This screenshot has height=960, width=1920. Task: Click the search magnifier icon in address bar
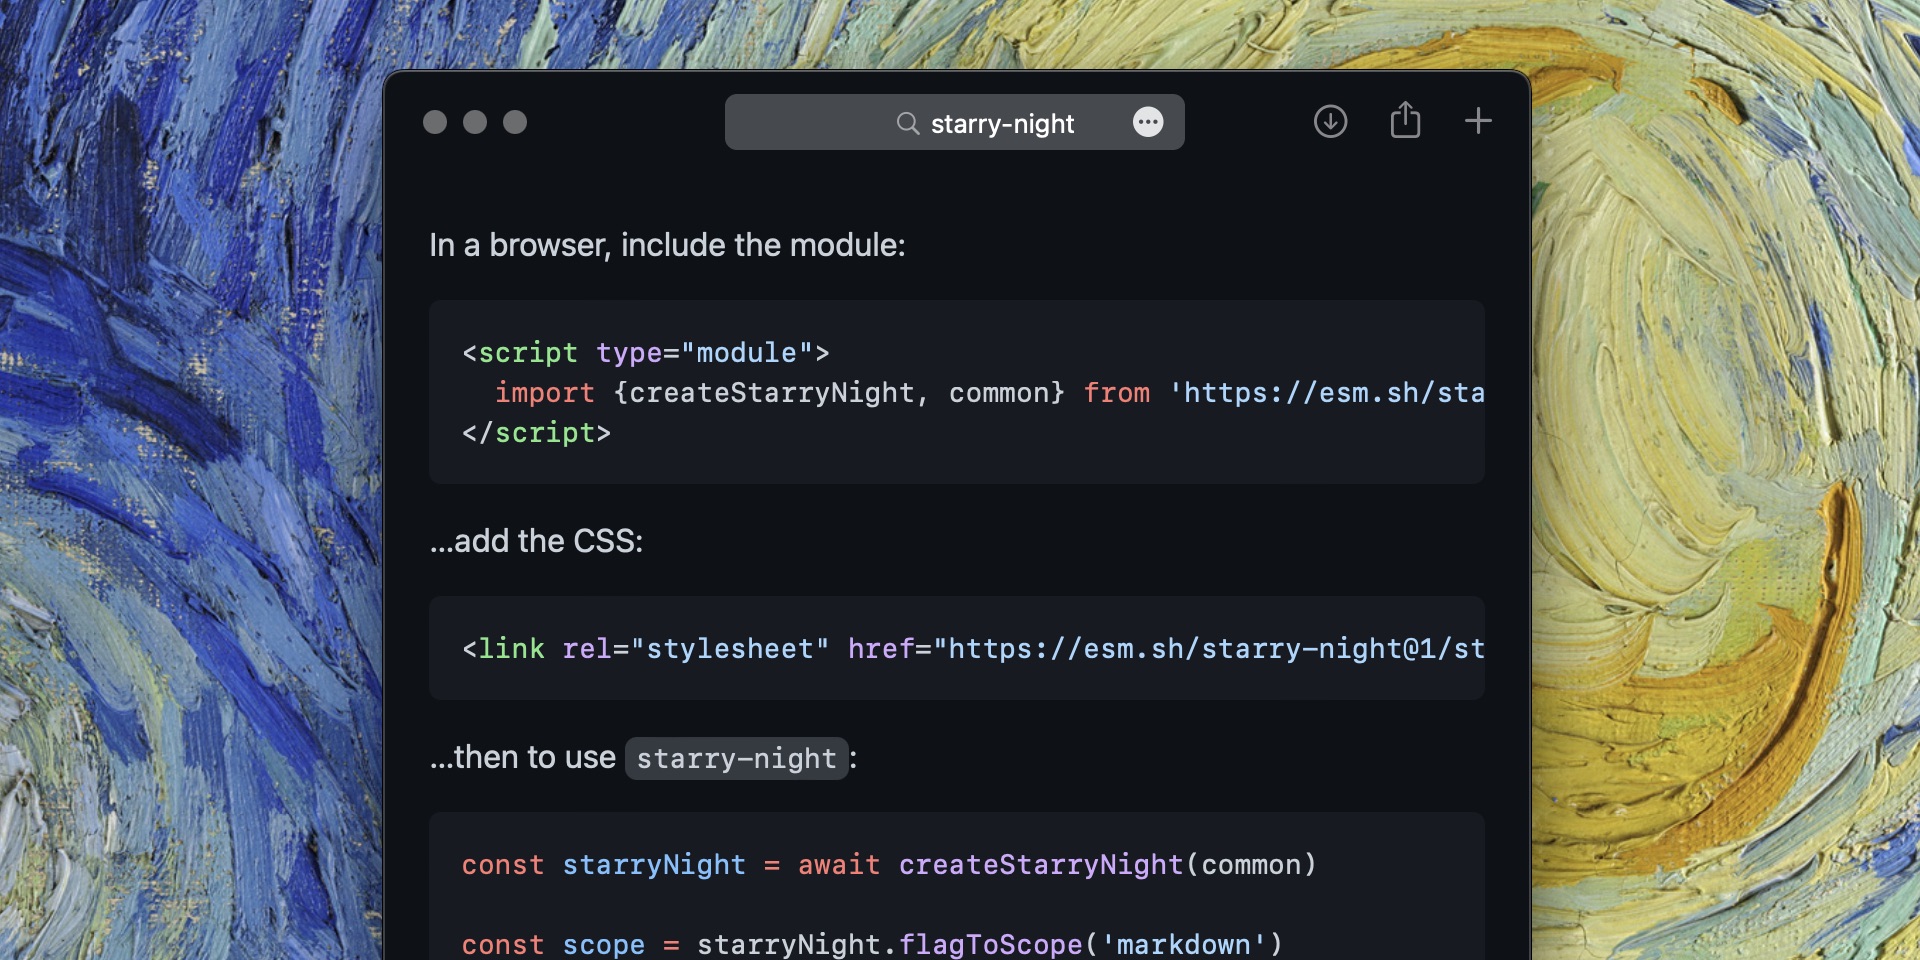[x=907, y=123]
